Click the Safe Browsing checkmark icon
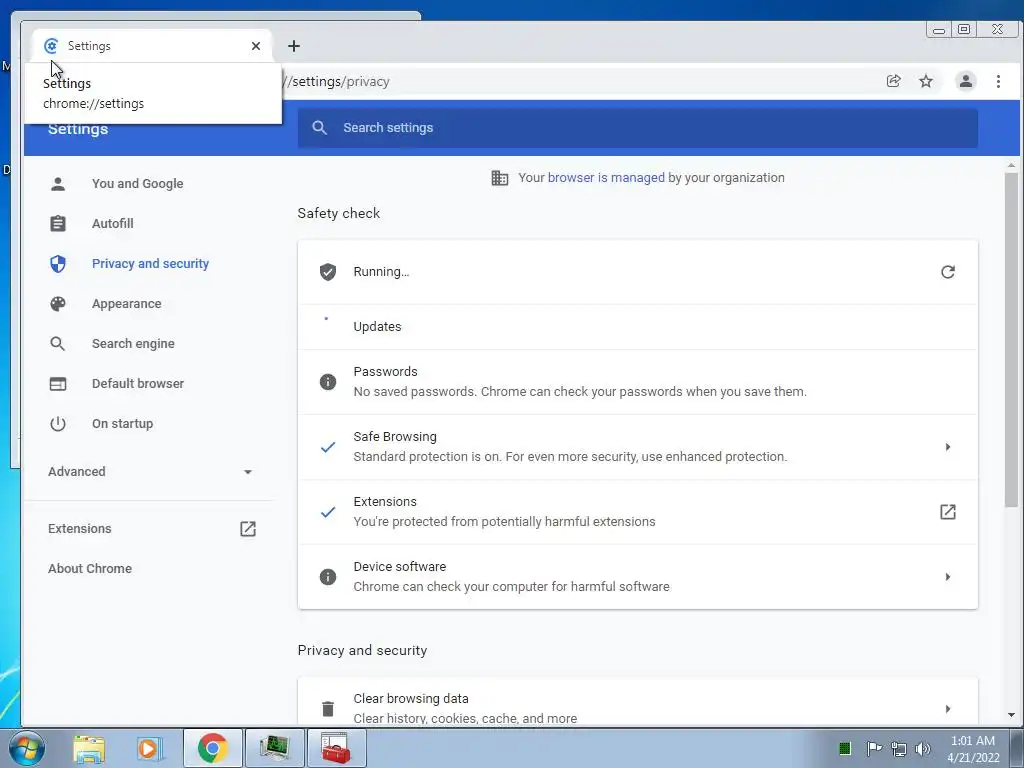 (328, 447)
